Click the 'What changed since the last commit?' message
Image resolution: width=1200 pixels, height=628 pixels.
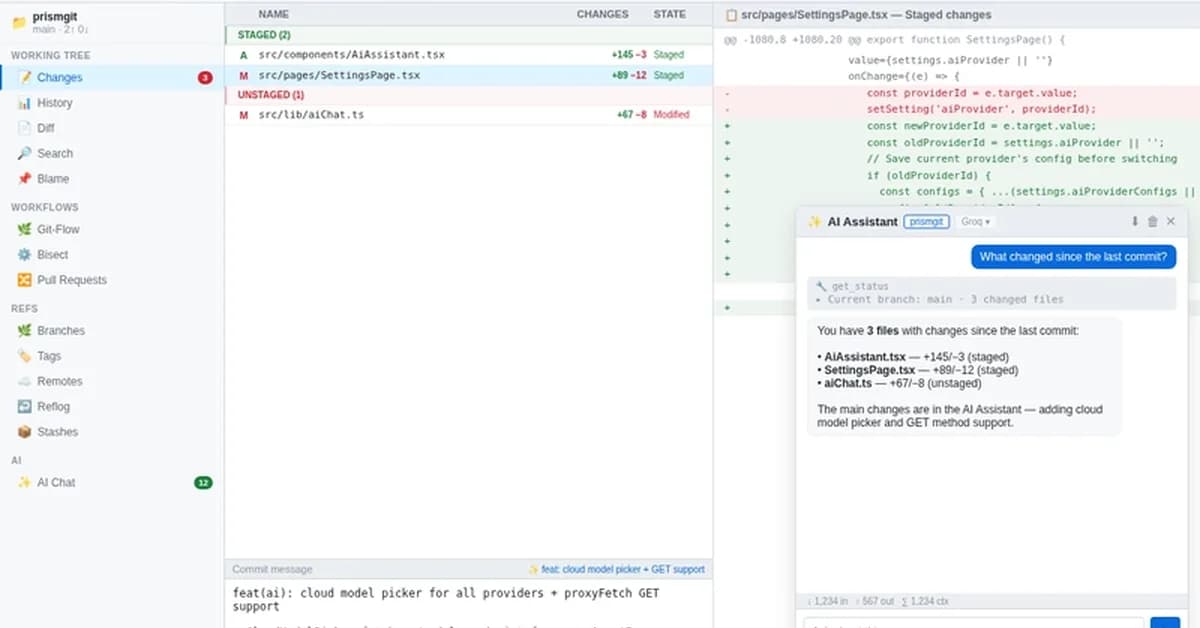[1073, 257]
